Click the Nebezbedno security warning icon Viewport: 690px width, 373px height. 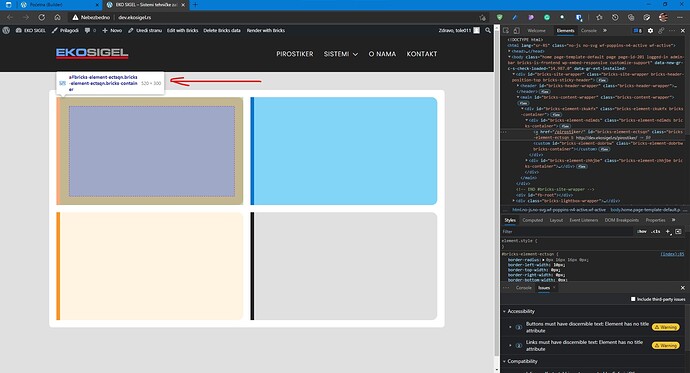pyautogui.click(x=75, y=17)
